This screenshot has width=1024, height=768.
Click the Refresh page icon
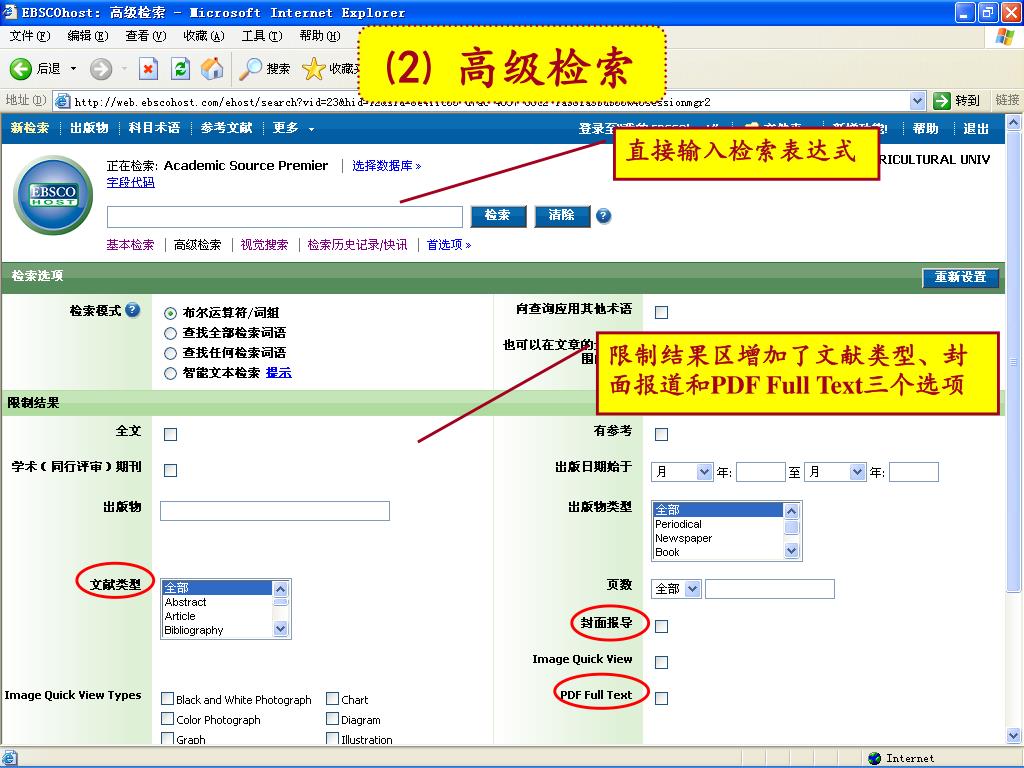[x=180, y=69]
